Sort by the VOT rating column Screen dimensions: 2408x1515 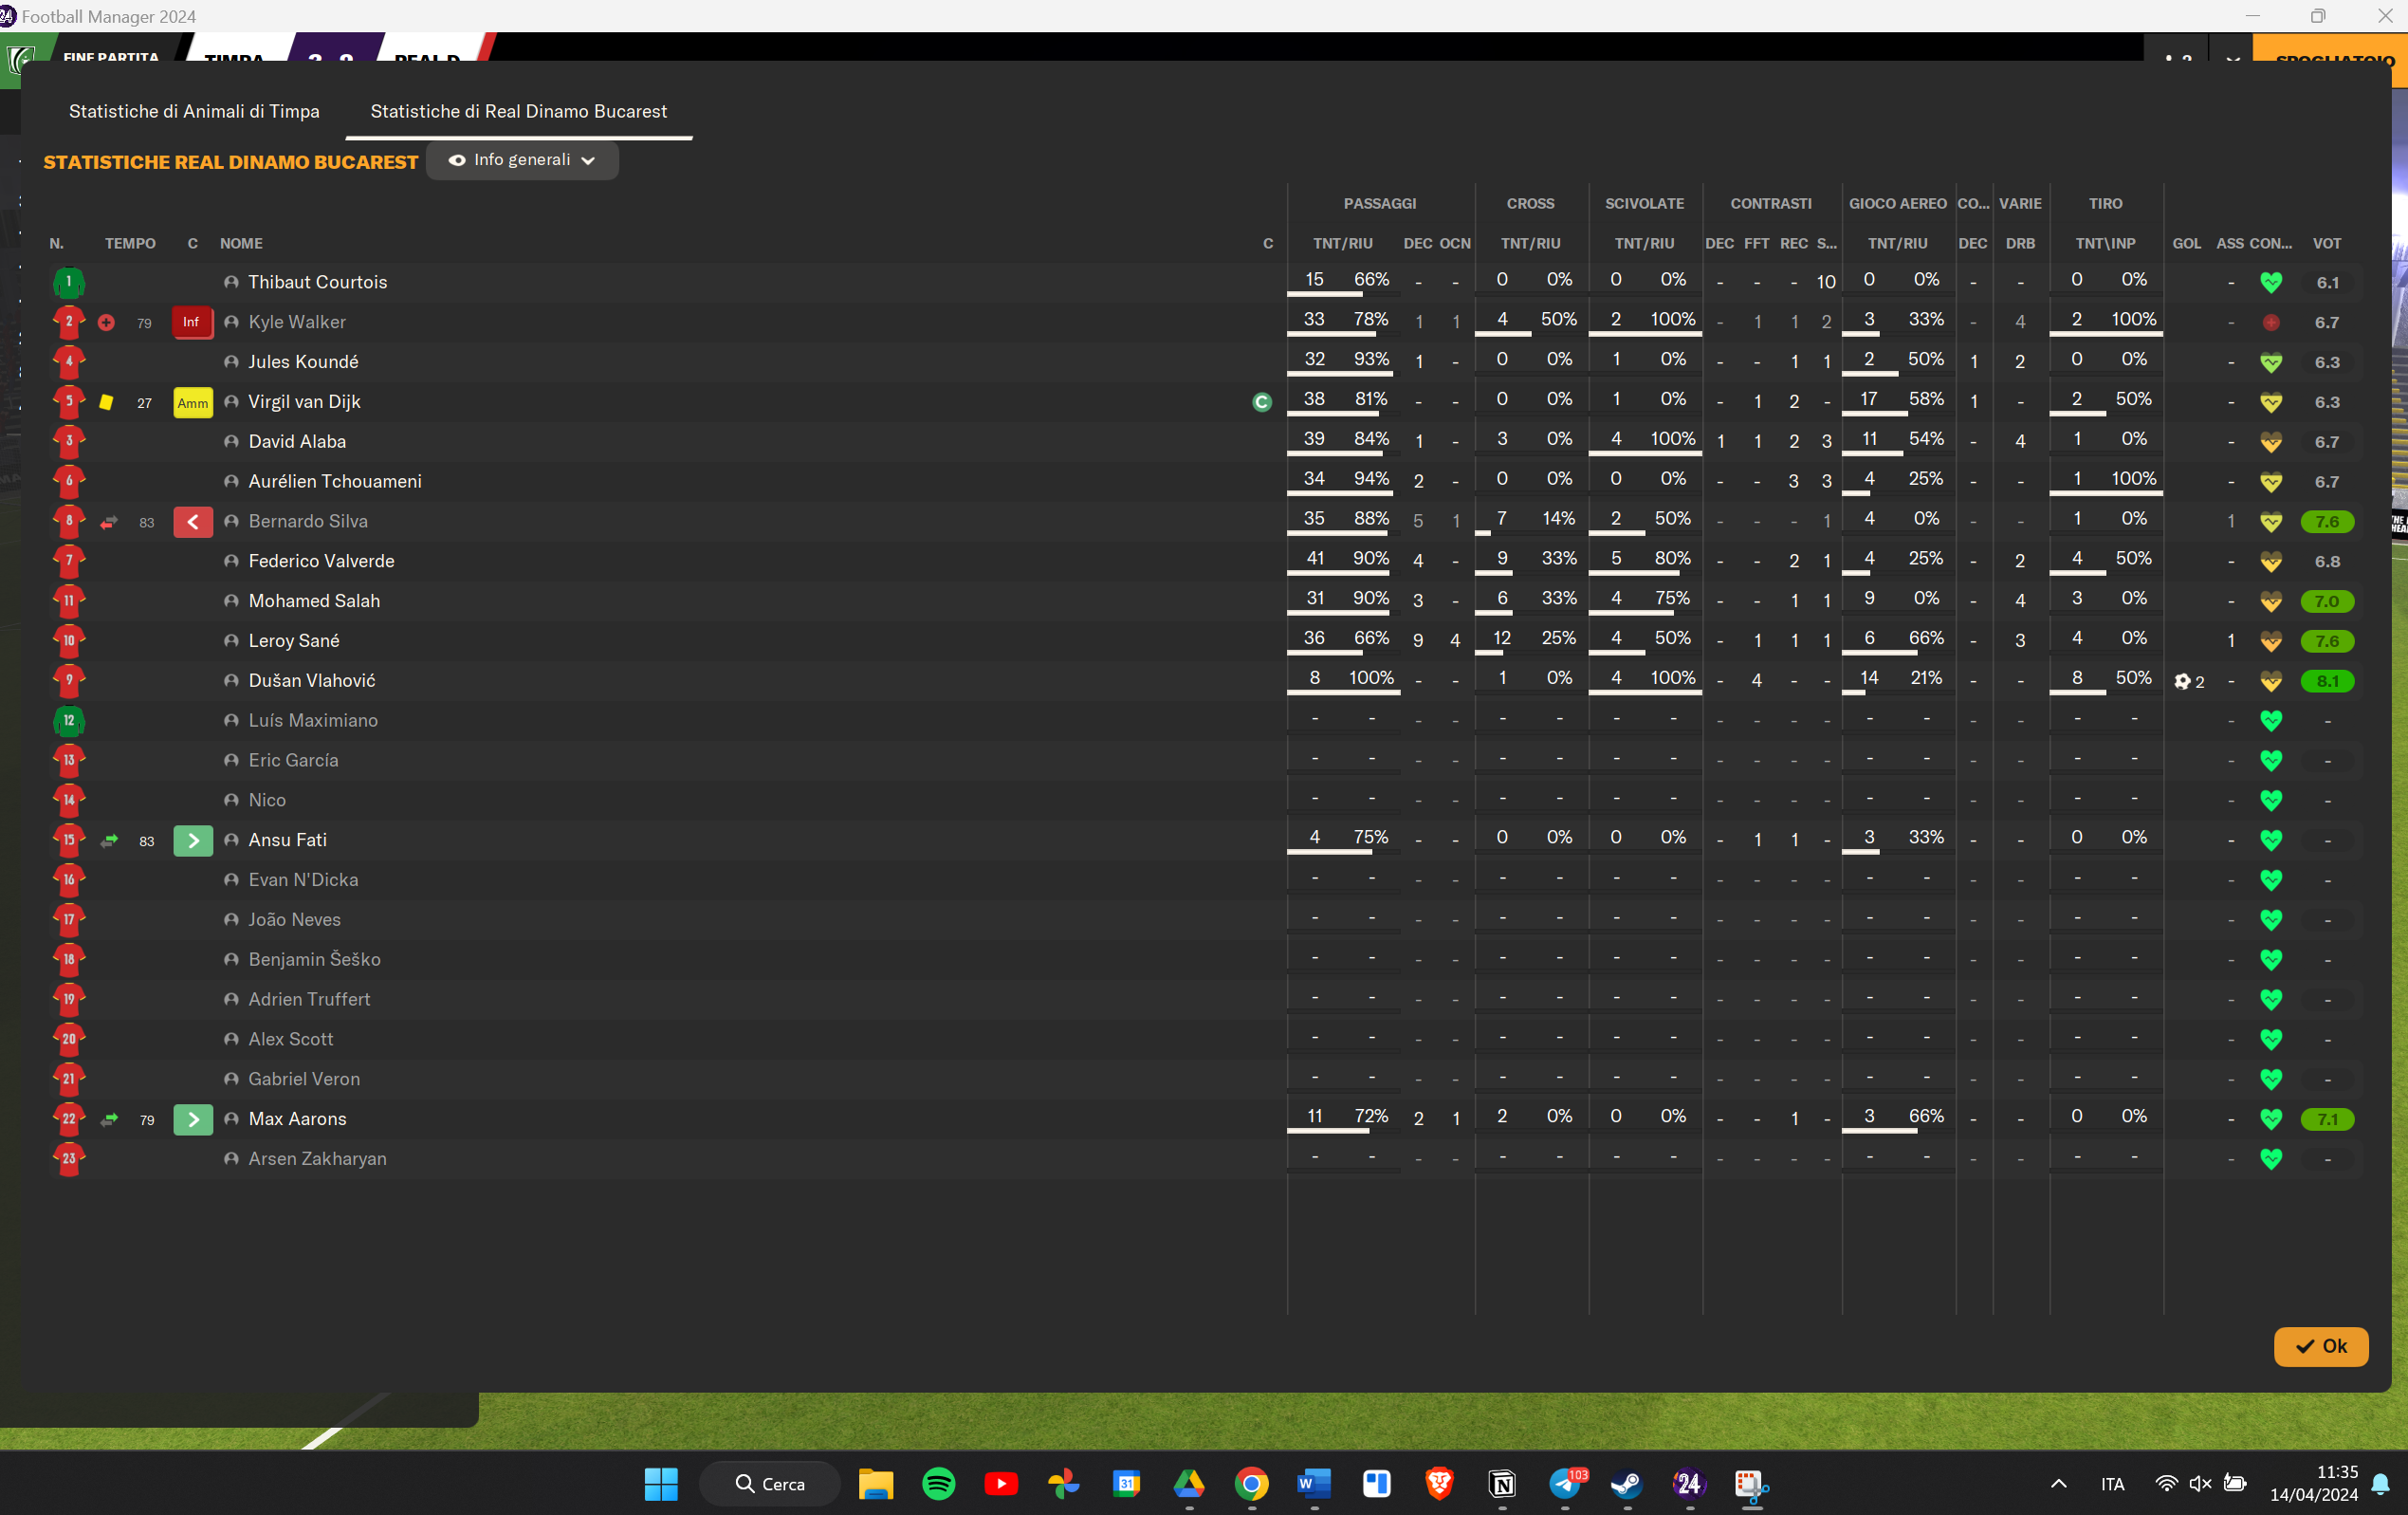point(2326,243)
